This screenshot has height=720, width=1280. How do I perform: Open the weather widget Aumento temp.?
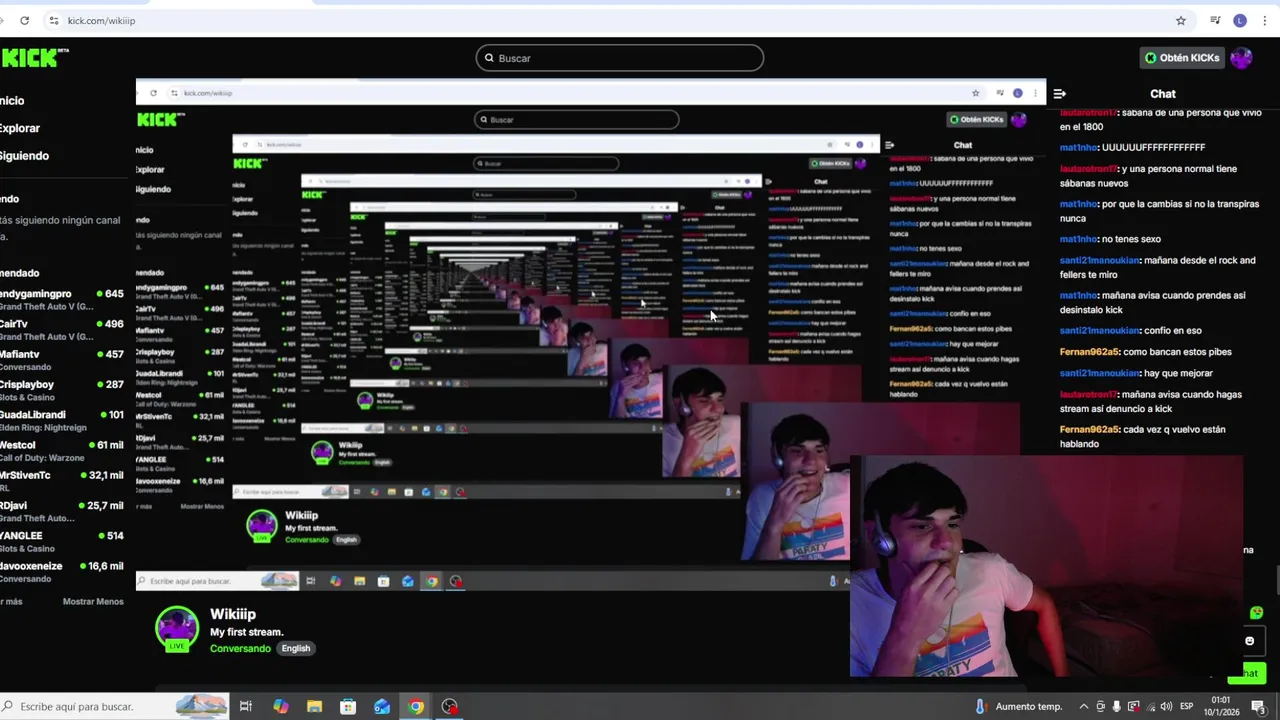pos(1018,707)
